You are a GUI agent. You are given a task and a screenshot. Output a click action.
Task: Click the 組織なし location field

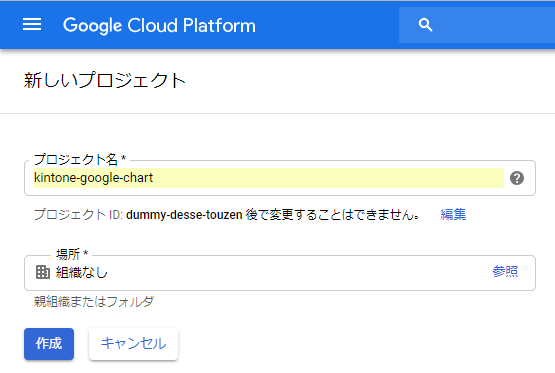click(x=280, y=273)
